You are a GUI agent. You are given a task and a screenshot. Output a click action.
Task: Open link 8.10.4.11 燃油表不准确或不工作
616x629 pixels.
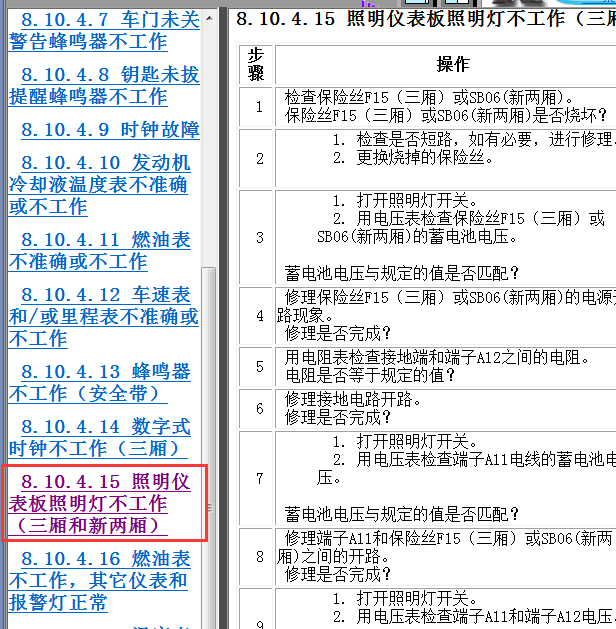[99, 251]
